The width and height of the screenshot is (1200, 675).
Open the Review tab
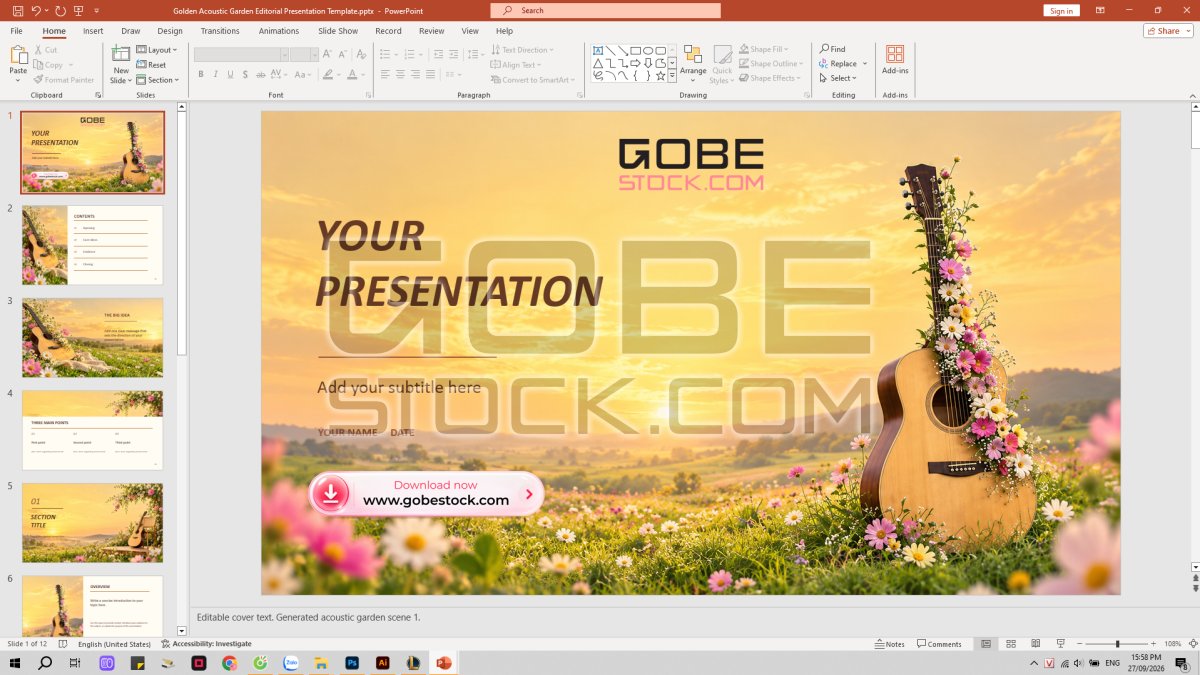(432, 31)
